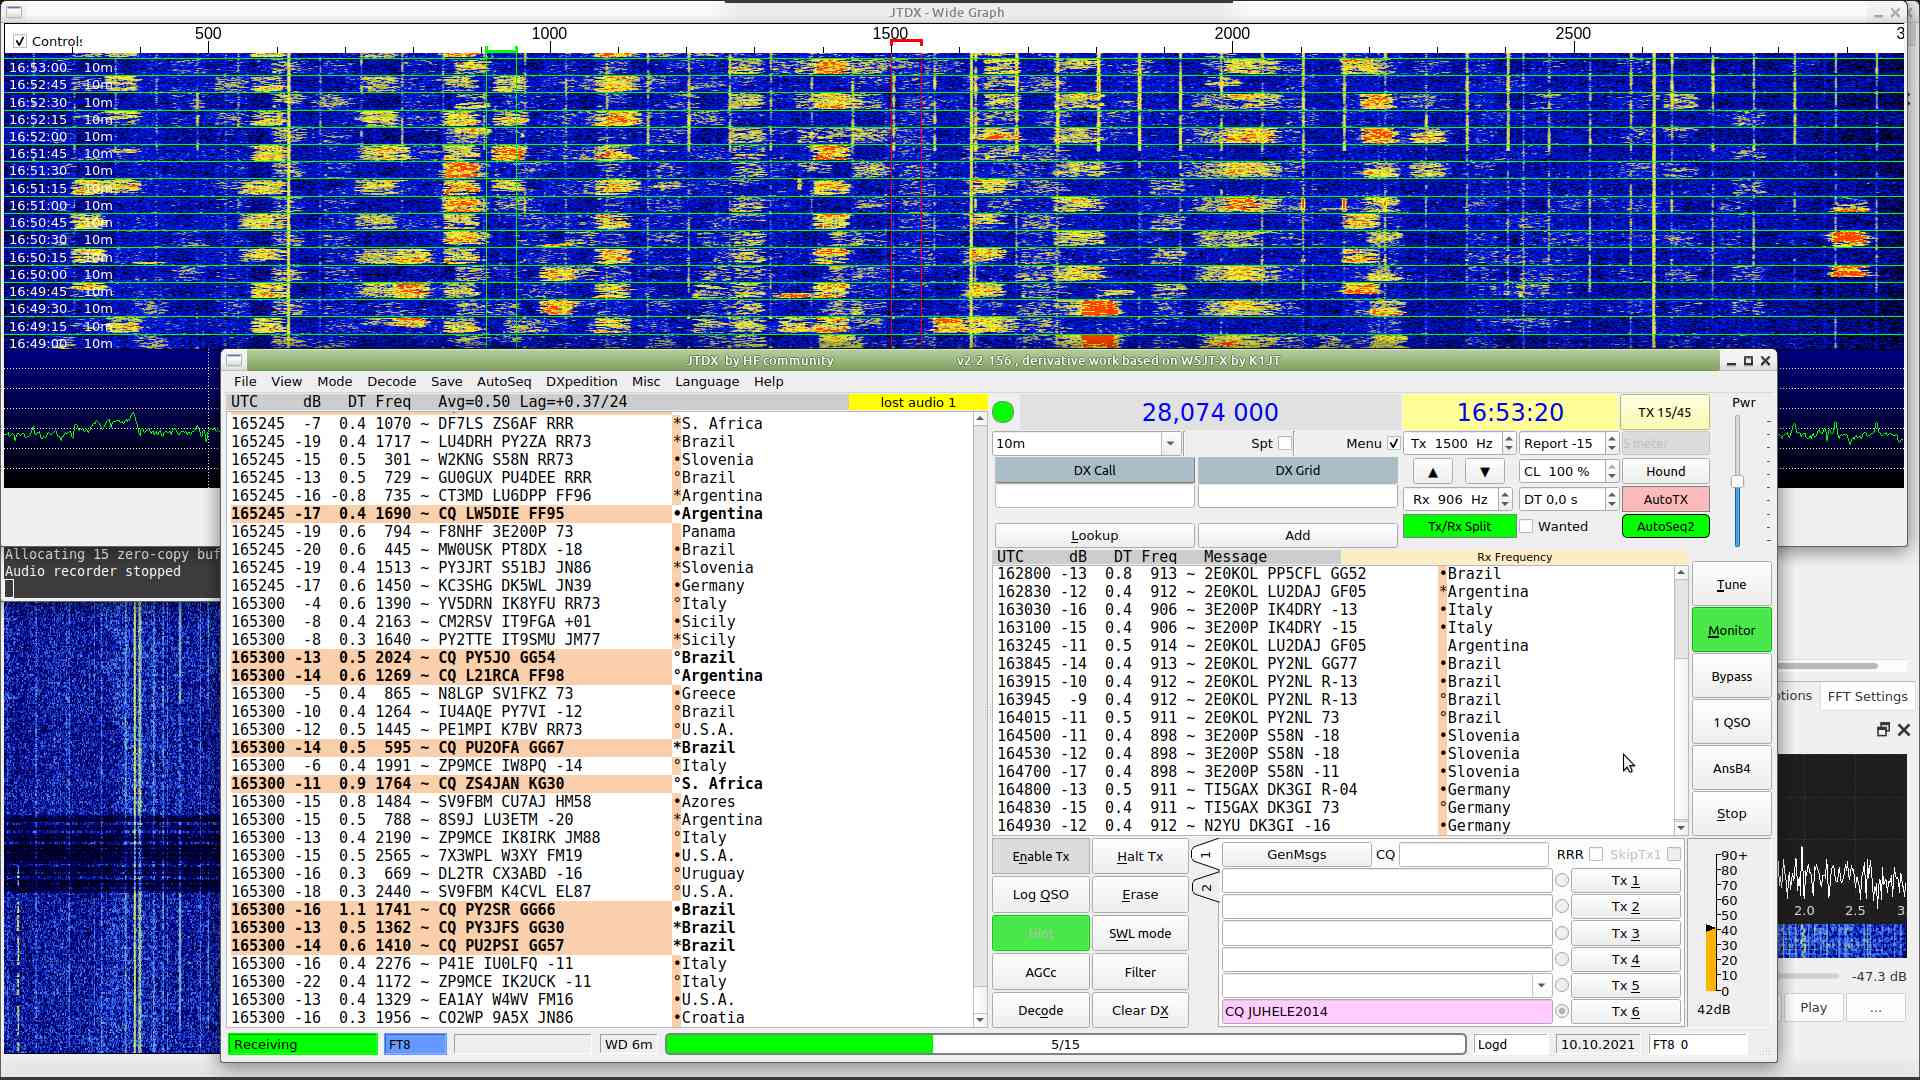Open the AutoSeq menu
Image resolution: width=1920 pixels, height=1080 pixels.
tap(503, 381)
